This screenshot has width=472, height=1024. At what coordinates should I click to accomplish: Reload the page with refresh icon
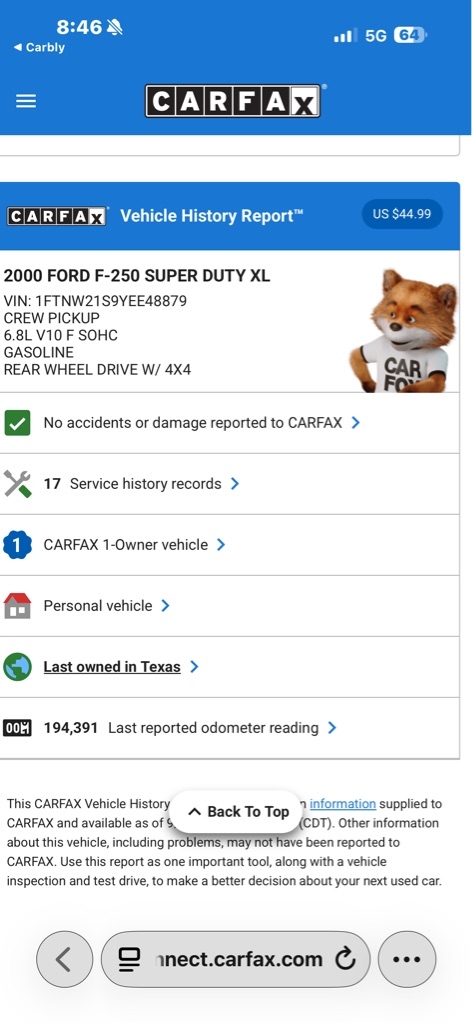click(x=345, y=959)
